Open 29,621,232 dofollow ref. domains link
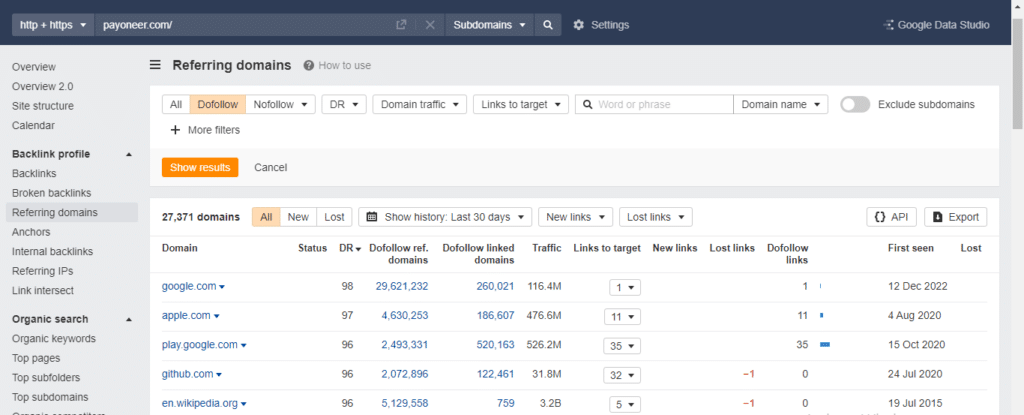This screenshot has height=415, width=1024. (402, 286)
